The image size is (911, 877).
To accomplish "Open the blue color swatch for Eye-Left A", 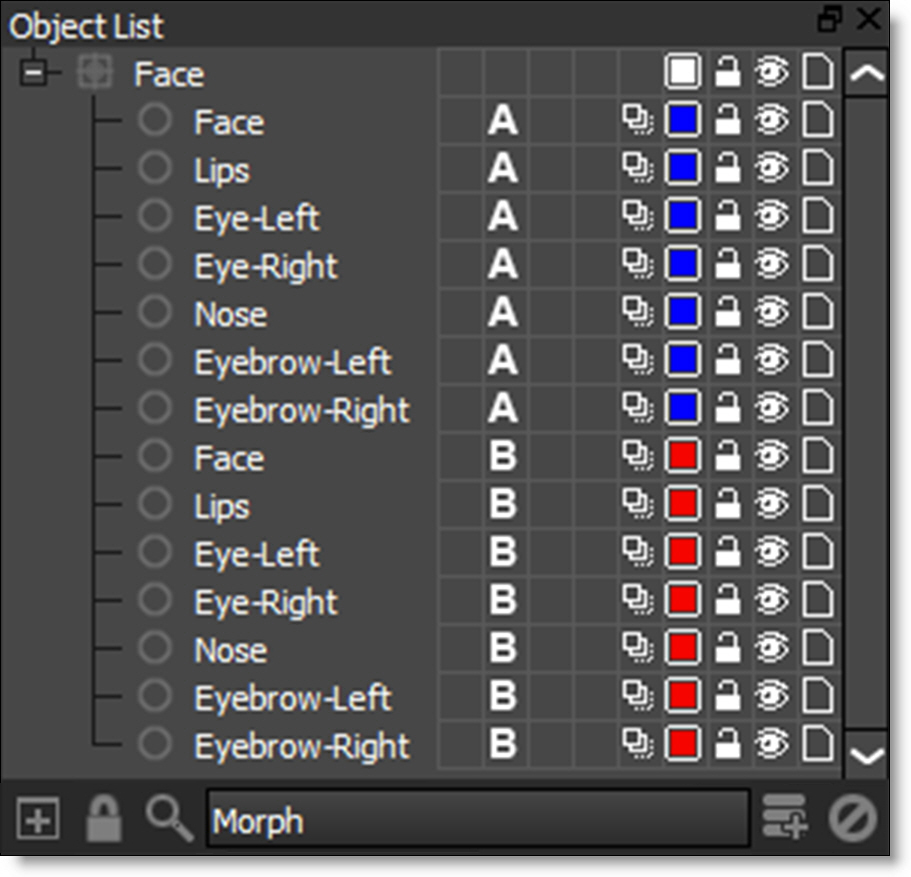I will coord(682,217).
